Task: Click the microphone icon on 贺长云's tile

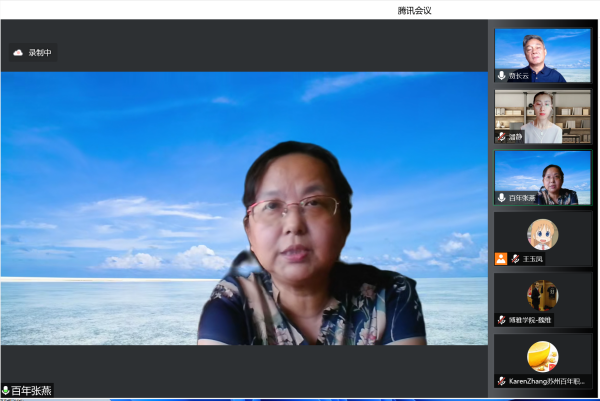Action: click(502, 76)
